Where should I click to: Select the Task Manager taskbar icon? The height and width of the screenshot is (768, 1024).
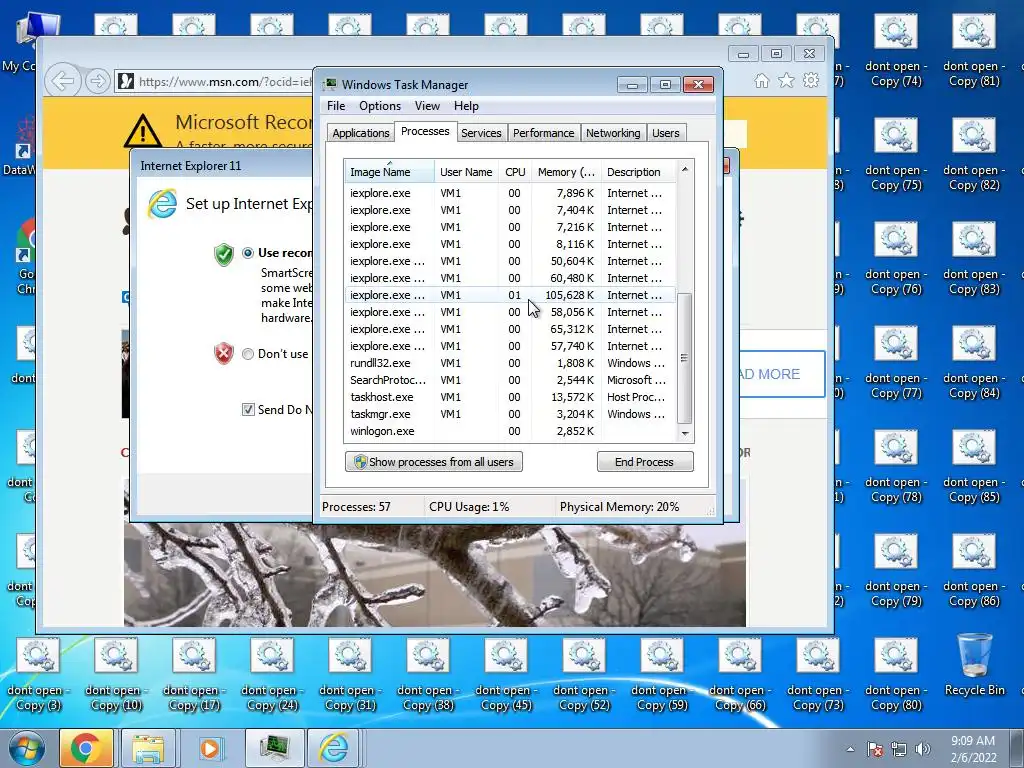click(274, 748)
